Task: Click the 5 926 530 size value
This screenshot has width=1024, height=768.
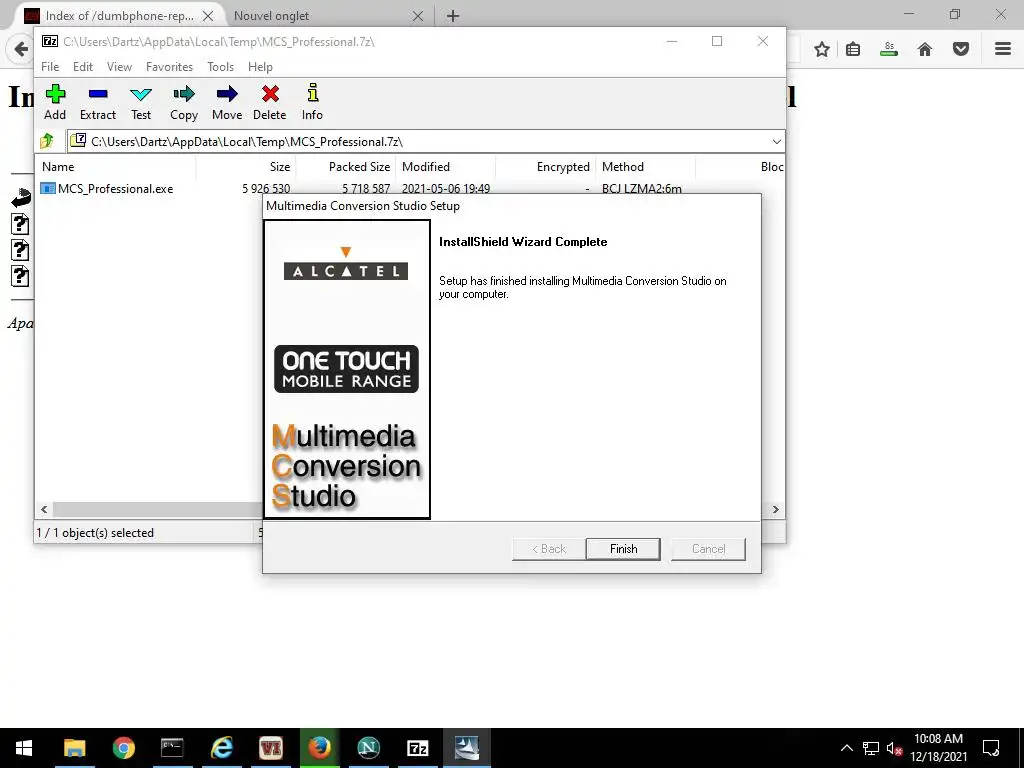Action: [266, 189]
